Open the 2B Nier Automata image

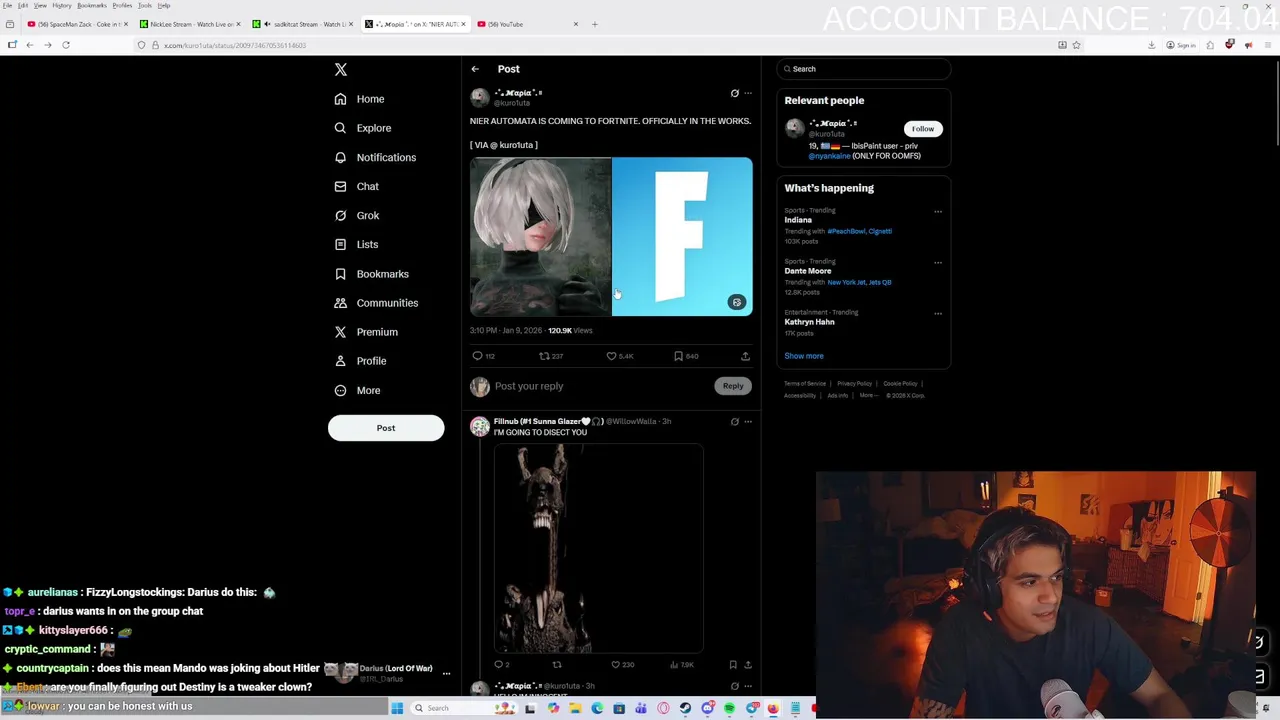[540, 237]
